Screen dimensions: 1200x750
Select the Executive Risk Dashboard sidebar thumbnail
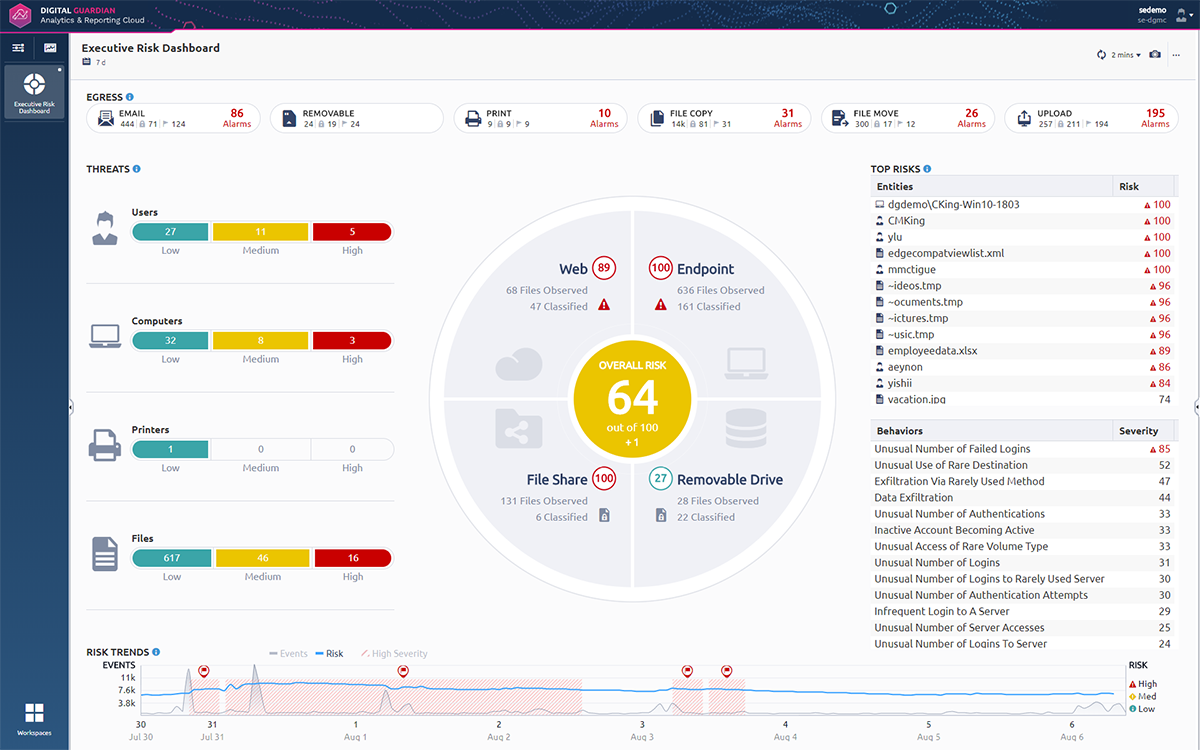(x=34, y=91)
